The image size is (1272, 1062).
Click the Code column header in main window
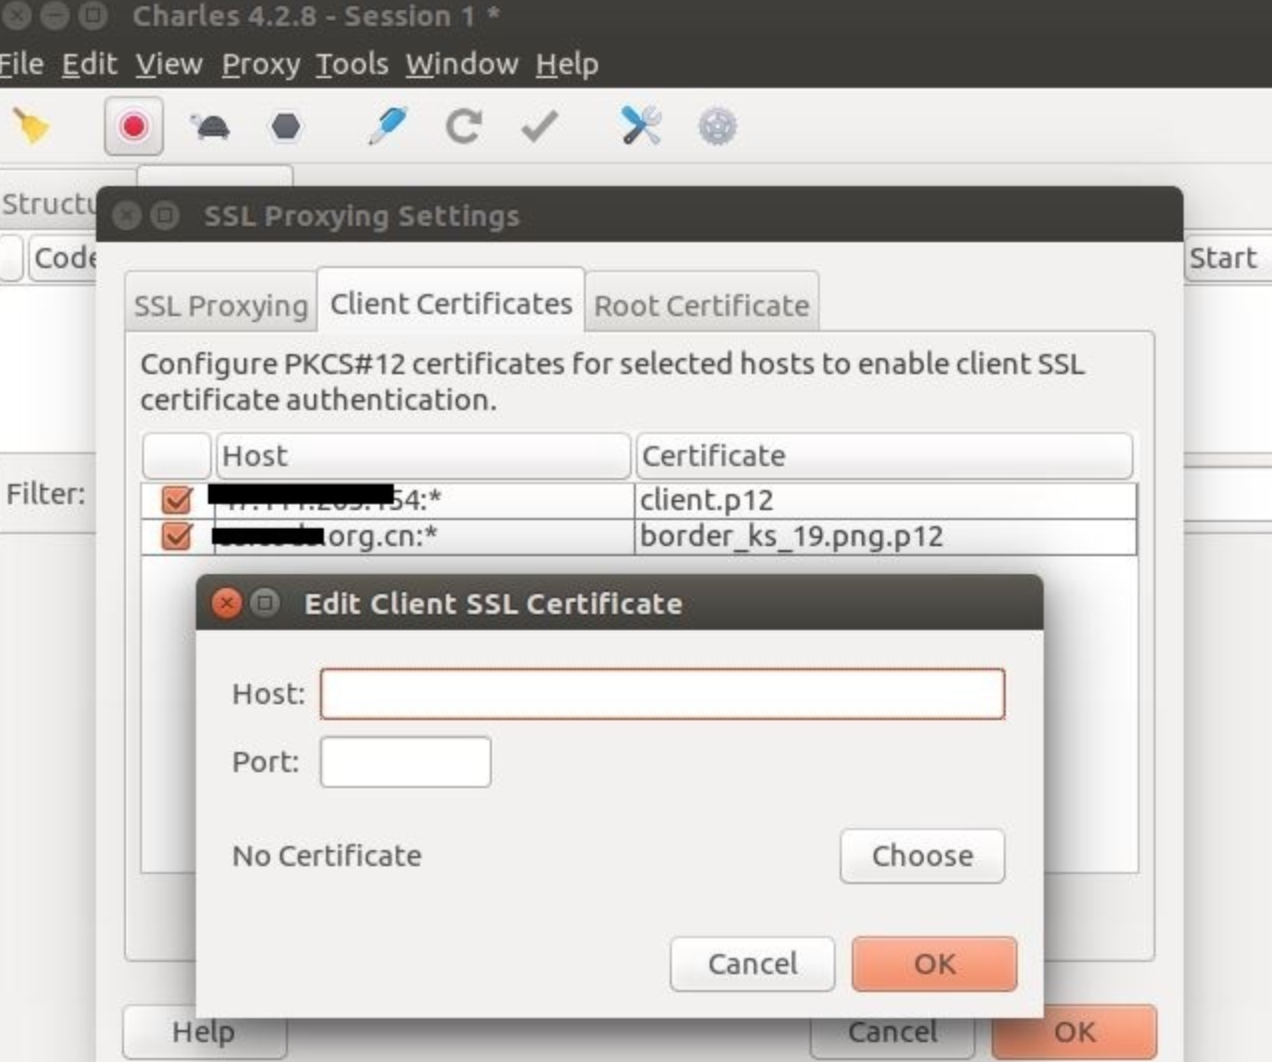pos(64,258)
